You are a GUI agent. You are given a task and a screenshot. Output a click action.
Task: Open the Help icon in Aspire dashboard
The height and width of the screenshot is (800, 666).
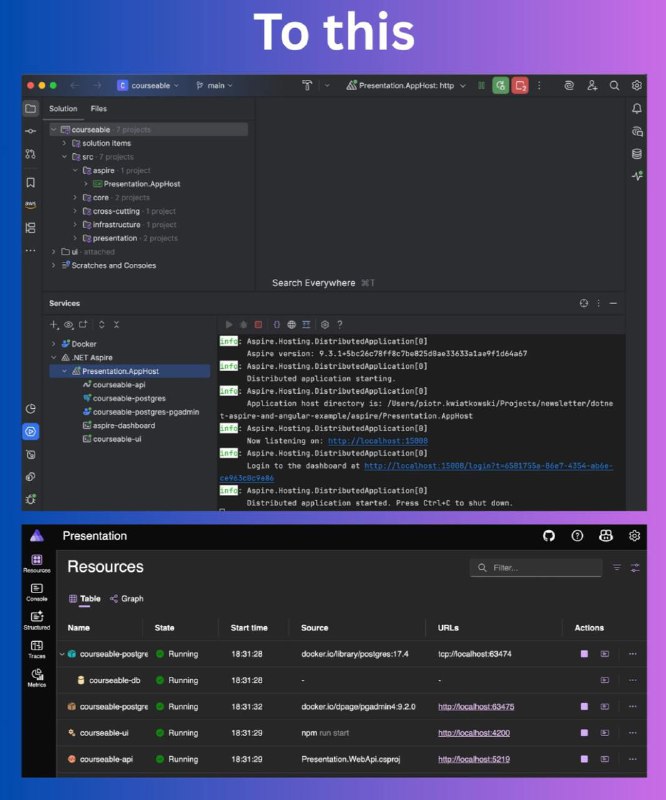pyautogui.click(x=577, y=536)
